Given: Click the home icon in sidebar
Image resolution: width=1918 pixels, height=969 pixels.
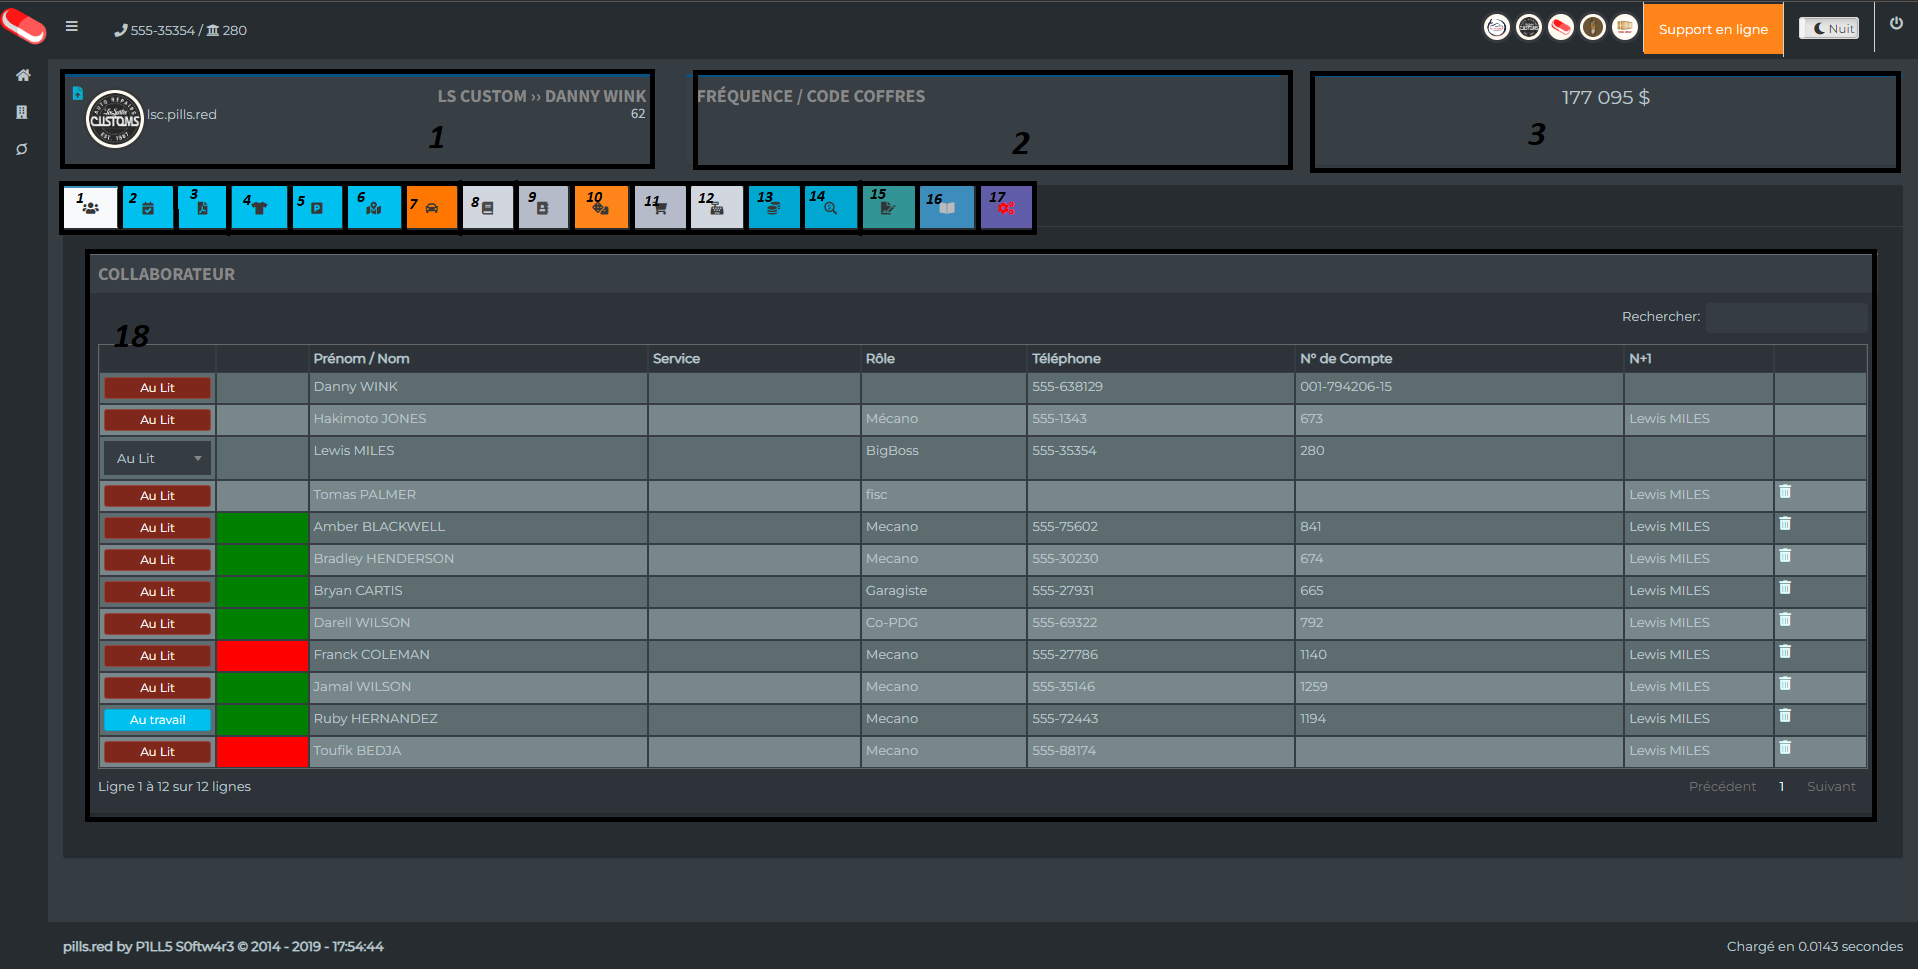Looking at the screenshot, I should point(23,75).
